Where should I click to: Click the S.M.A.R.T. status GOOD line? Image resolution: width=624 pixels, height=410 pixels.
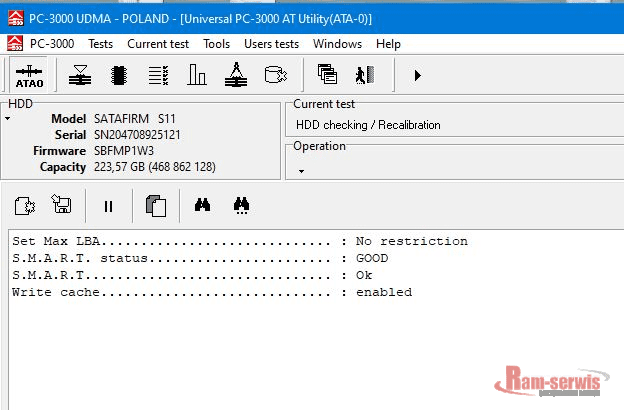[x=200, y=258]
